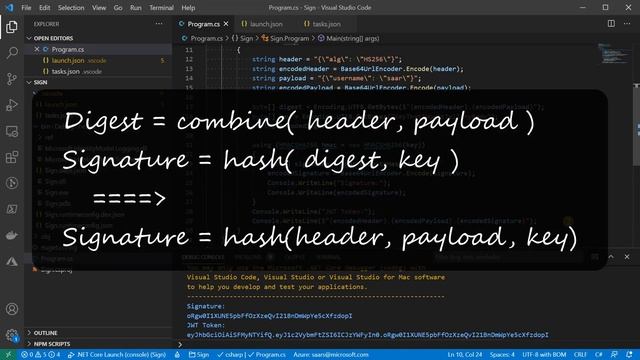The width and height of the screenshot is (640, 360).
Task: Change end of line sequence CRLF
Action: [x=580, y=354]
